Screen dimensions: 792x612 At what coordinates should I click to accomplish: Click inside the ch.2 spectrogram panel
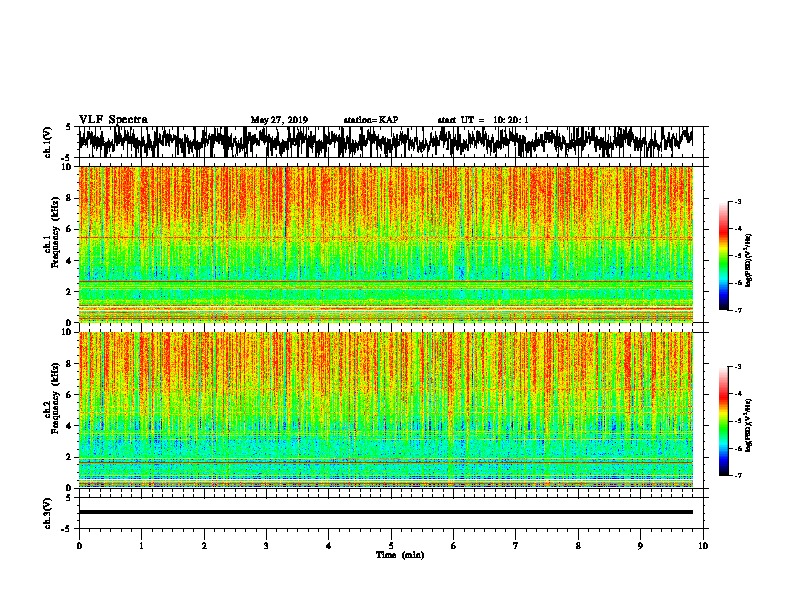click(385, 410)
